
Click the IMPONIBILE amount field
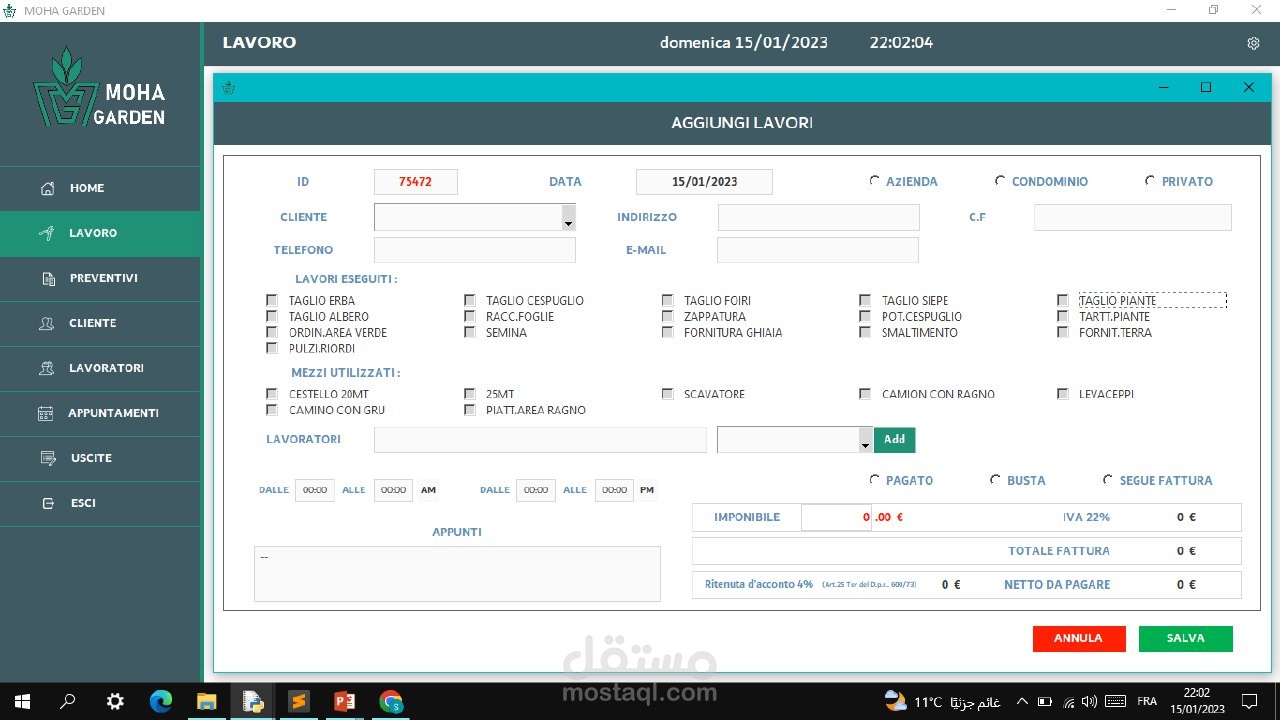click(836, 517)
